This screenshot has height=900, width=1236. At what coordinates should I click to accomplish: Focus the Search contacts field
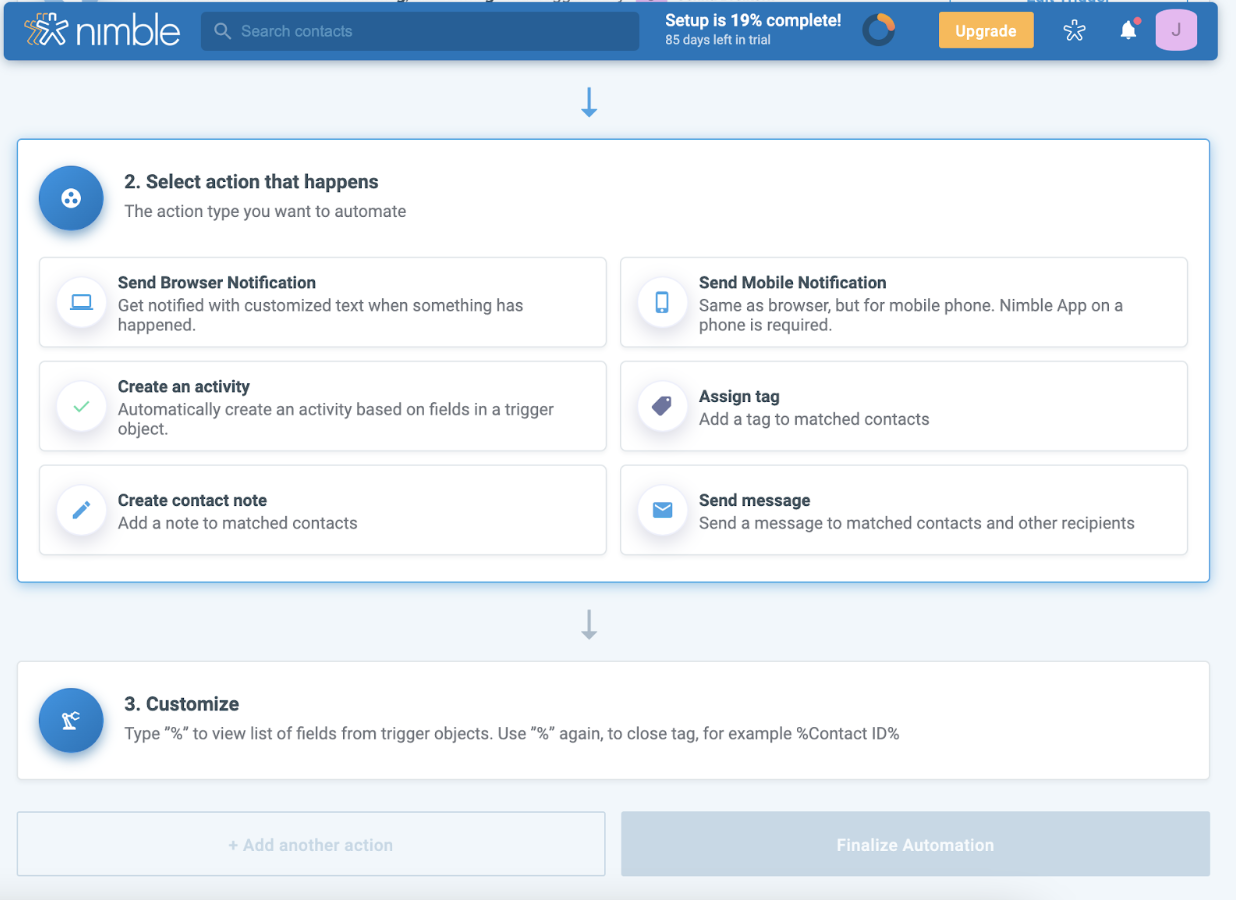point(420,31)
